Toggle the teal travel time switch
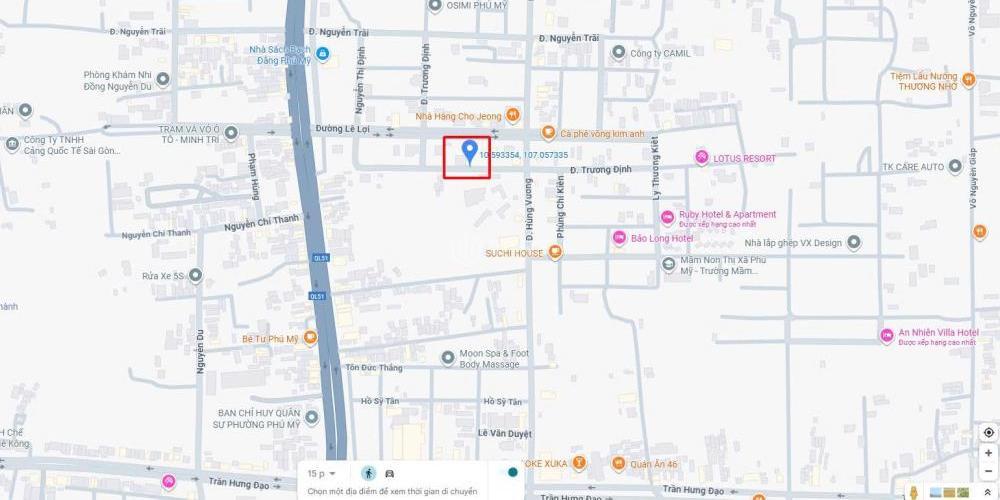Image resolution: width=1000 pixels, height=500 pixels. 513,473
